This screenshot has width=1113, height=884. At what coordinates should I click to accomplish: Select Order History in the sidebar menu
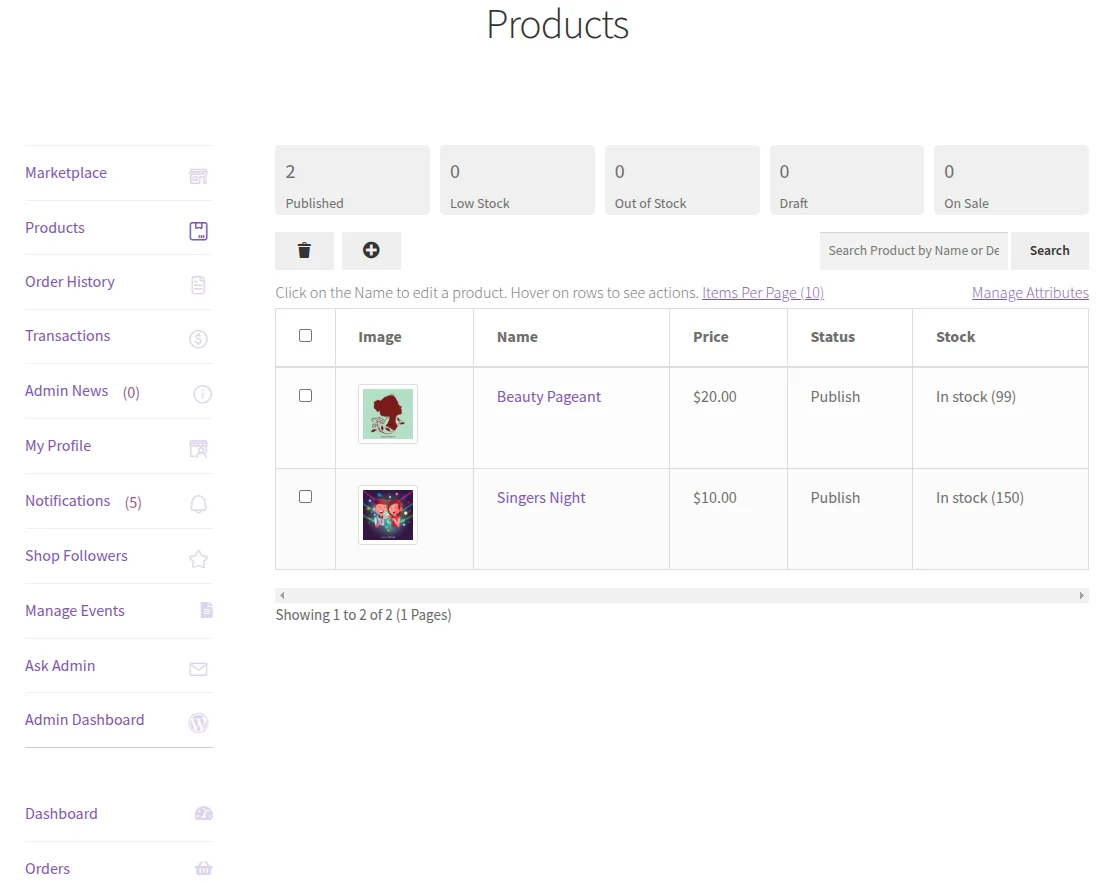click(70, 282)
